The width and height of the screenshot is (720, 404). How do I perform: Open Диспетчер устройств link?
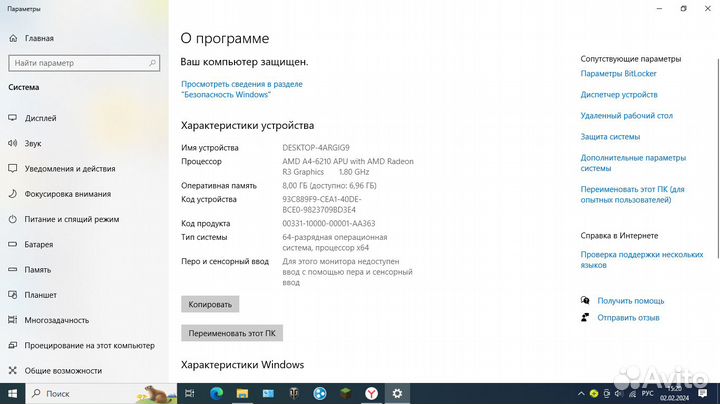coord(619,95)
